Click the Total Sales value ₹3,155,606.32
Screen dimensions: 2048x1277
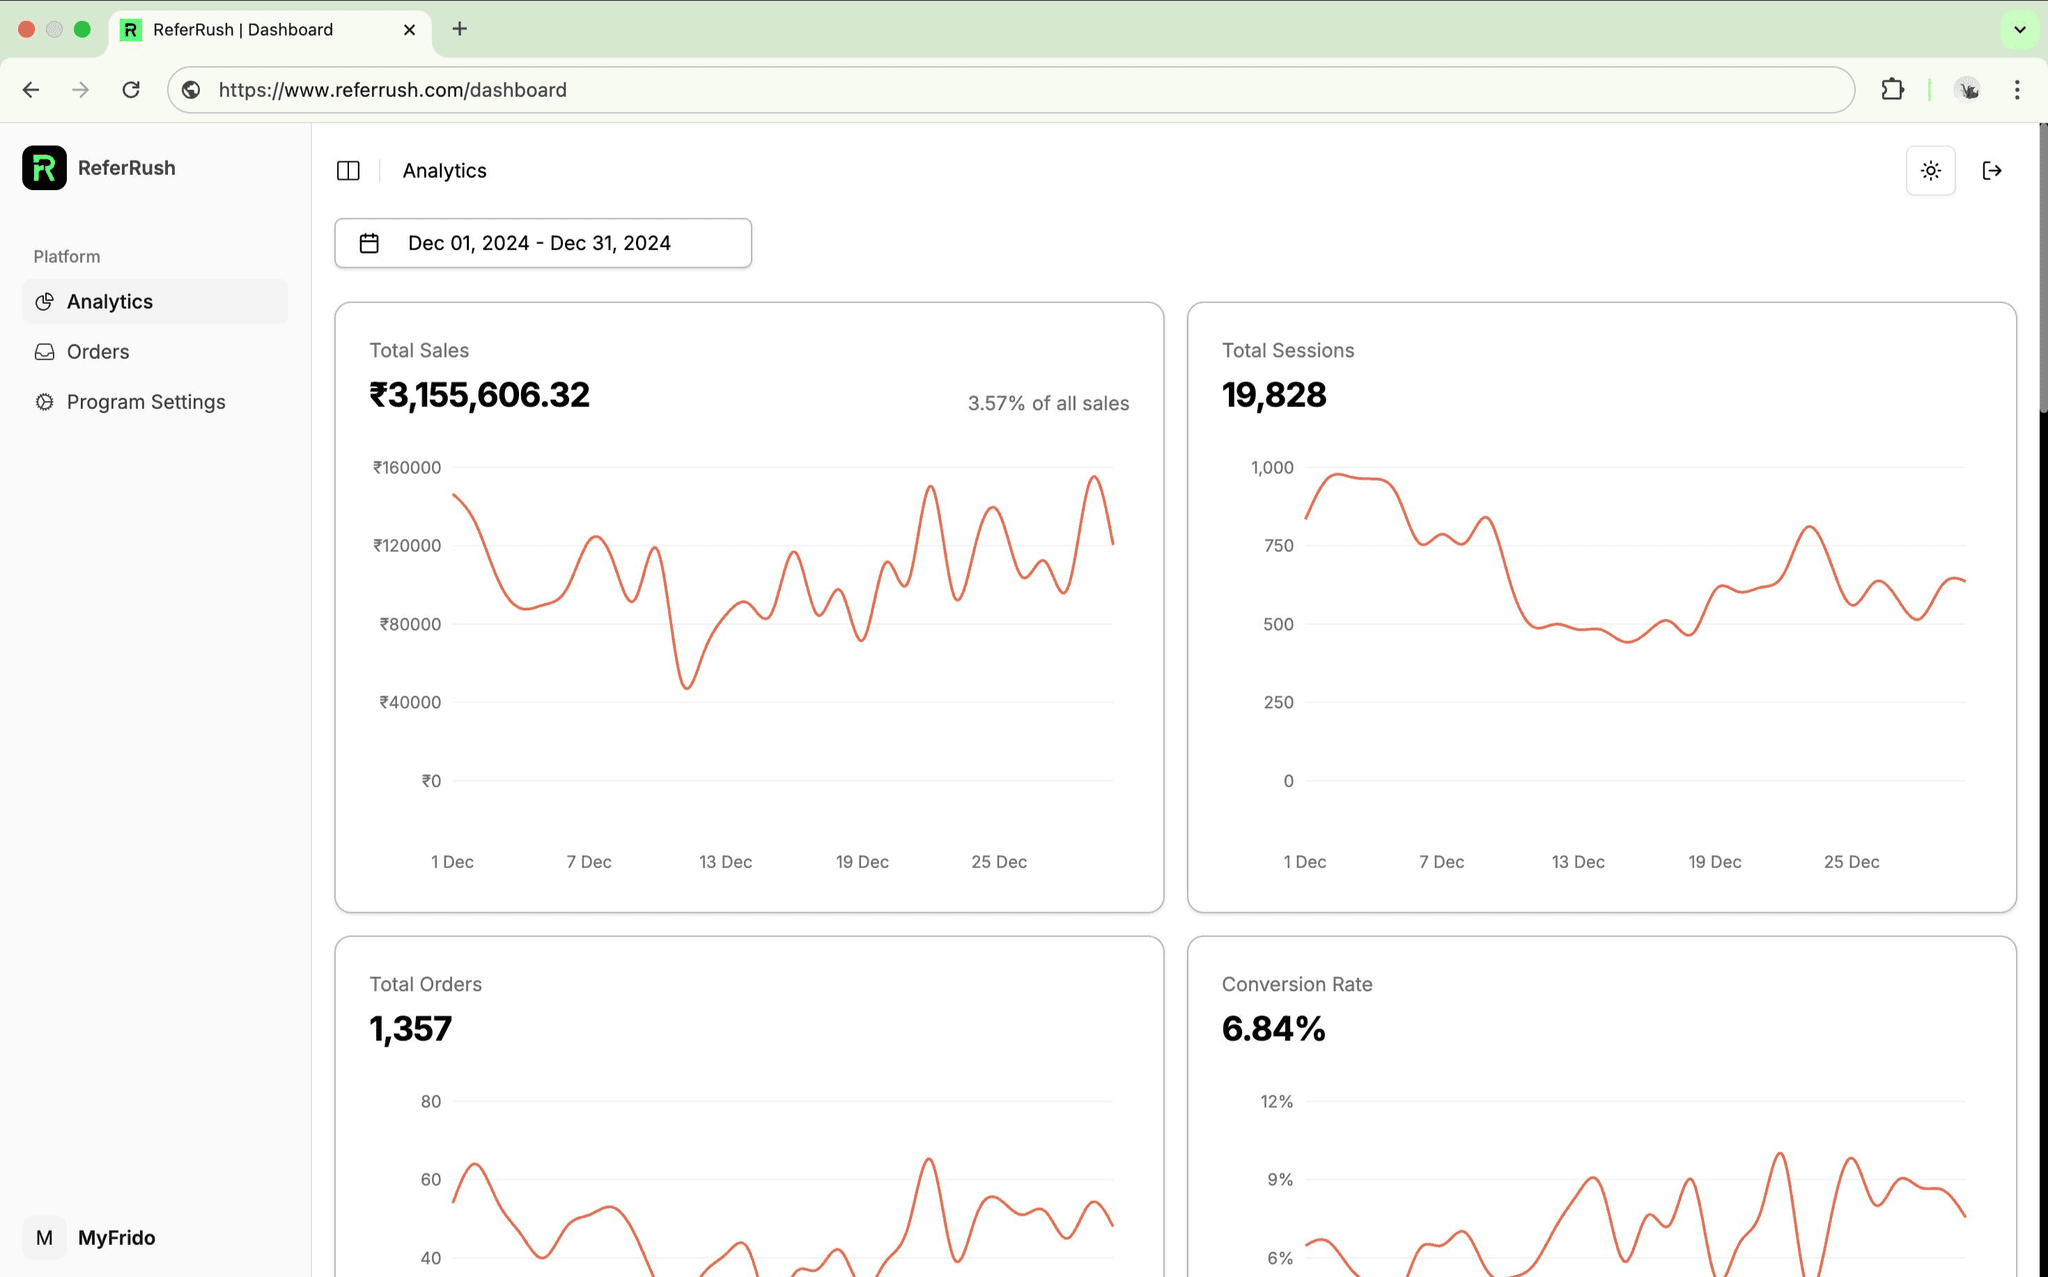tap(480, 395)
